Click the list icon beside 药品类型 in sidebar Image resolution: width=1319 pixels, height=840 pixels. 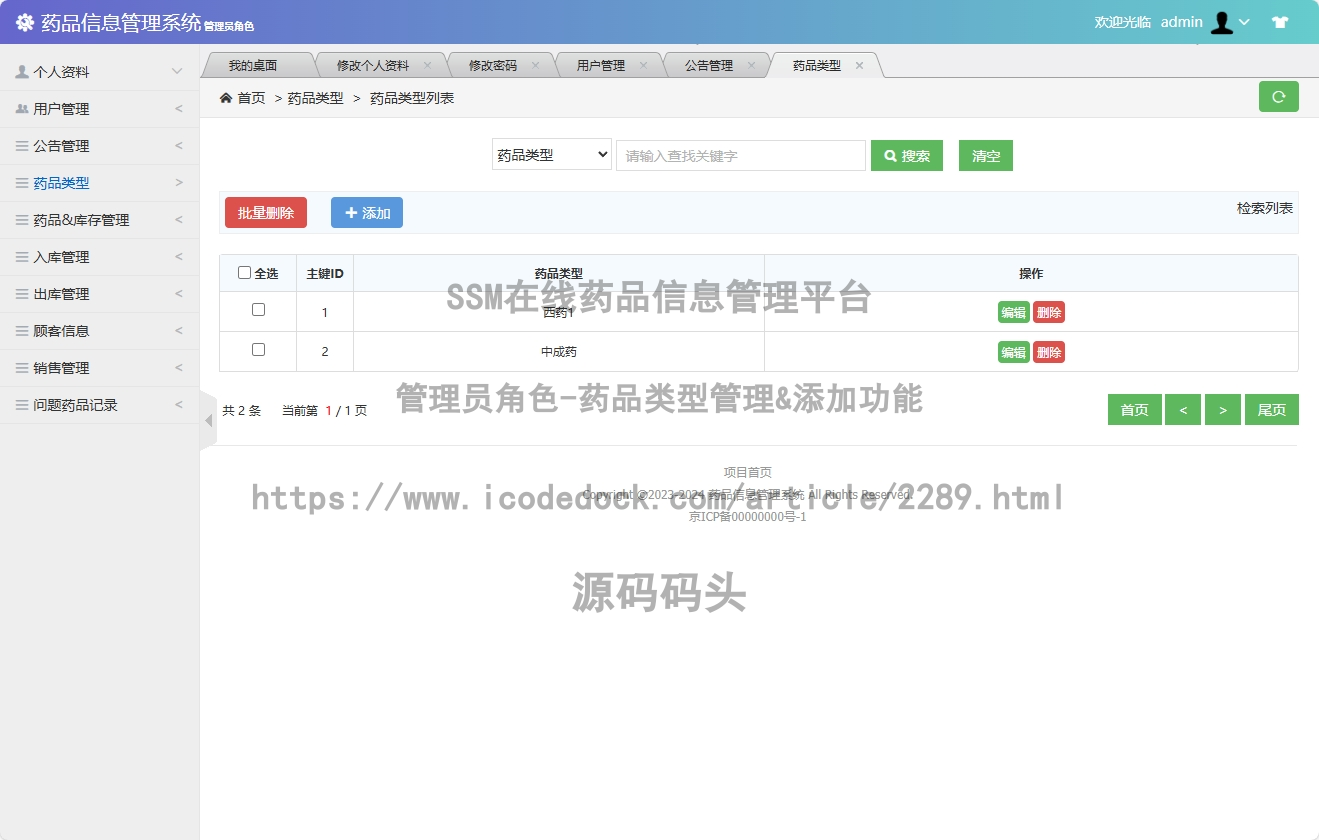click(22, 183)
